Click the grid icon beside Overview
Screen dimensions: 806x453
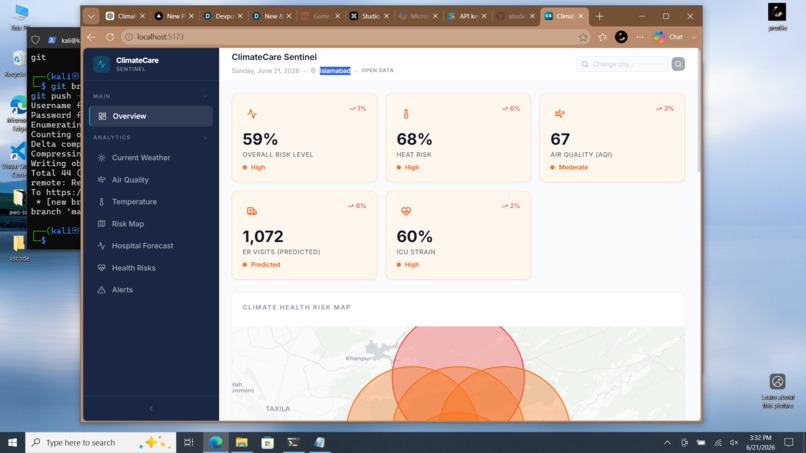[102, 116]
